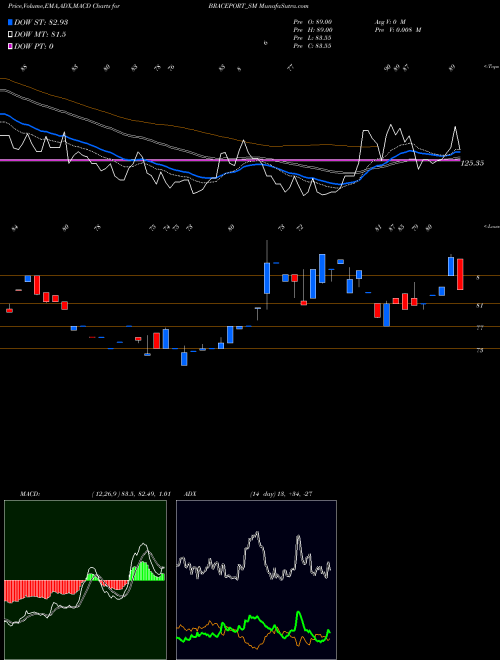Click the blue DOW ST legend swatch

[x=10, y=22]
